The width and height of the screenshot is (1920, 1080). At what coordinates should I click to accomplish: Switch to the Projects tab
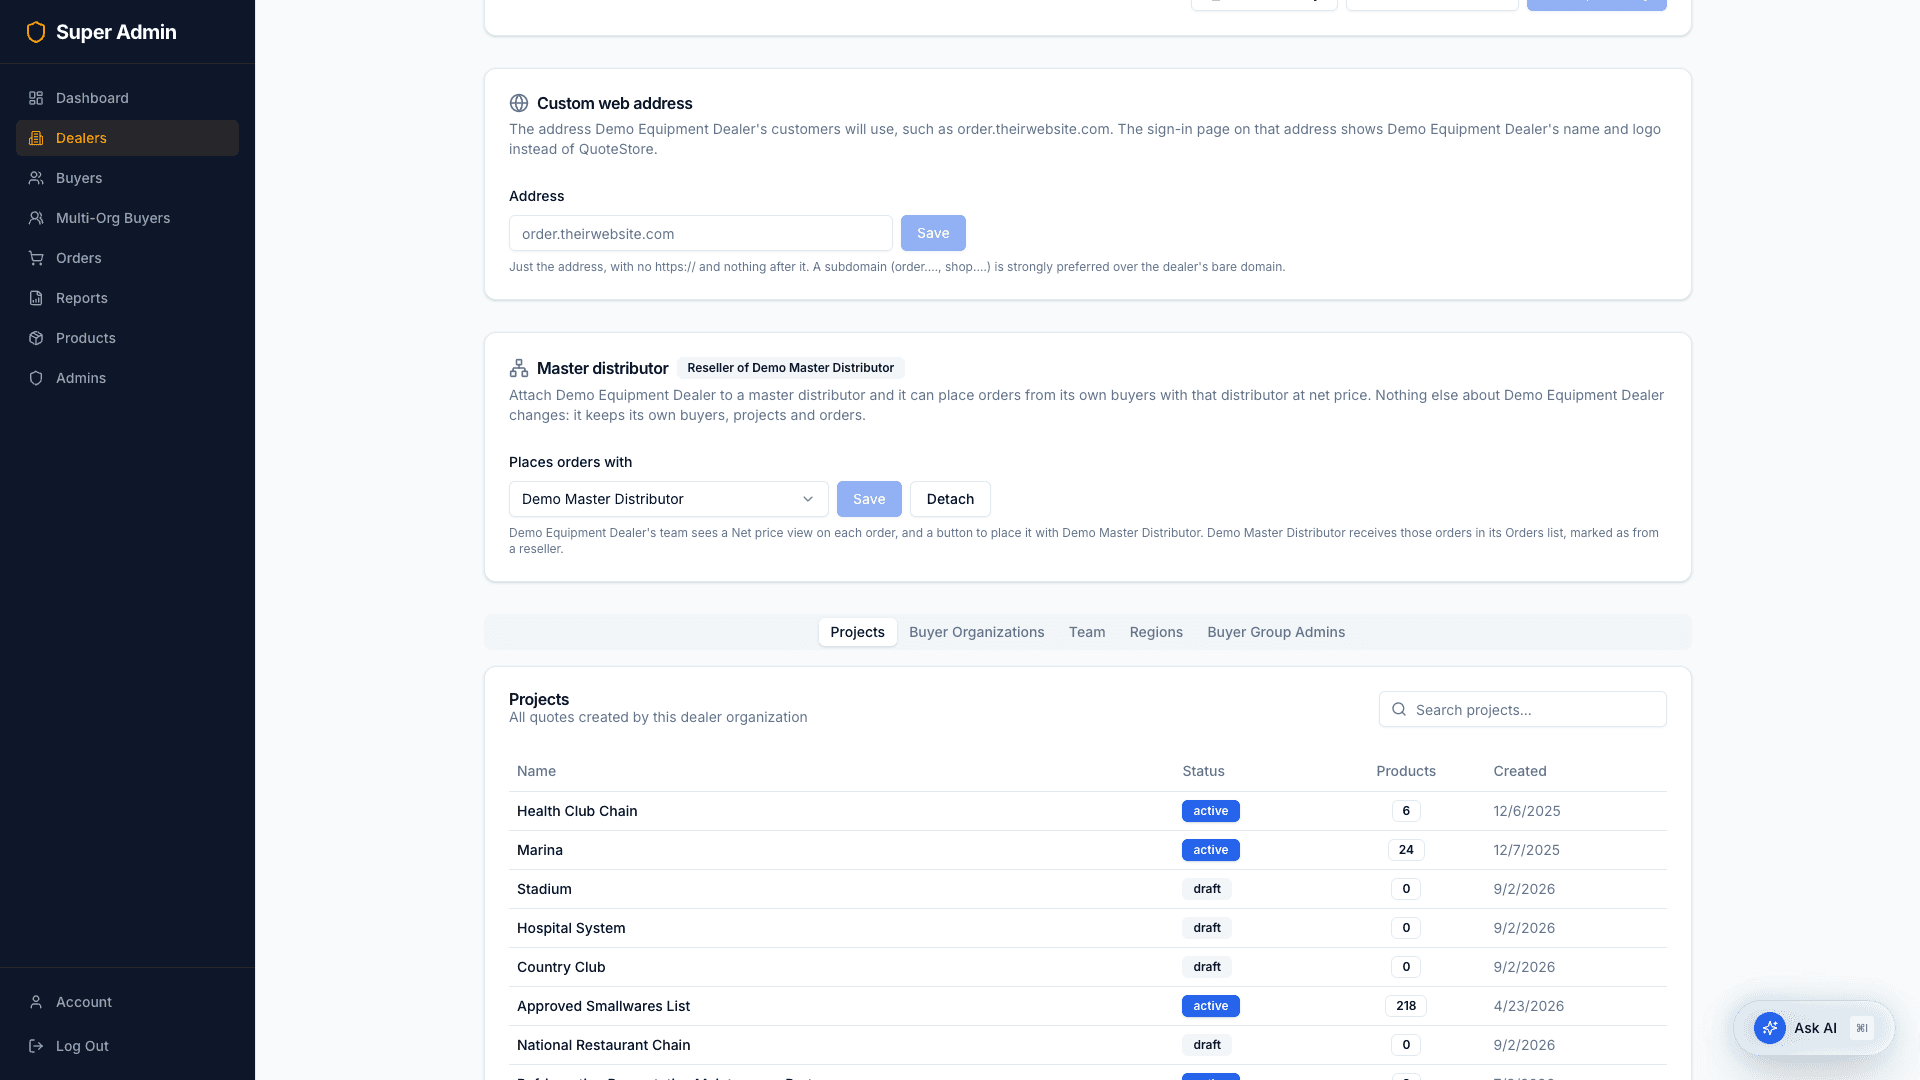857,632
